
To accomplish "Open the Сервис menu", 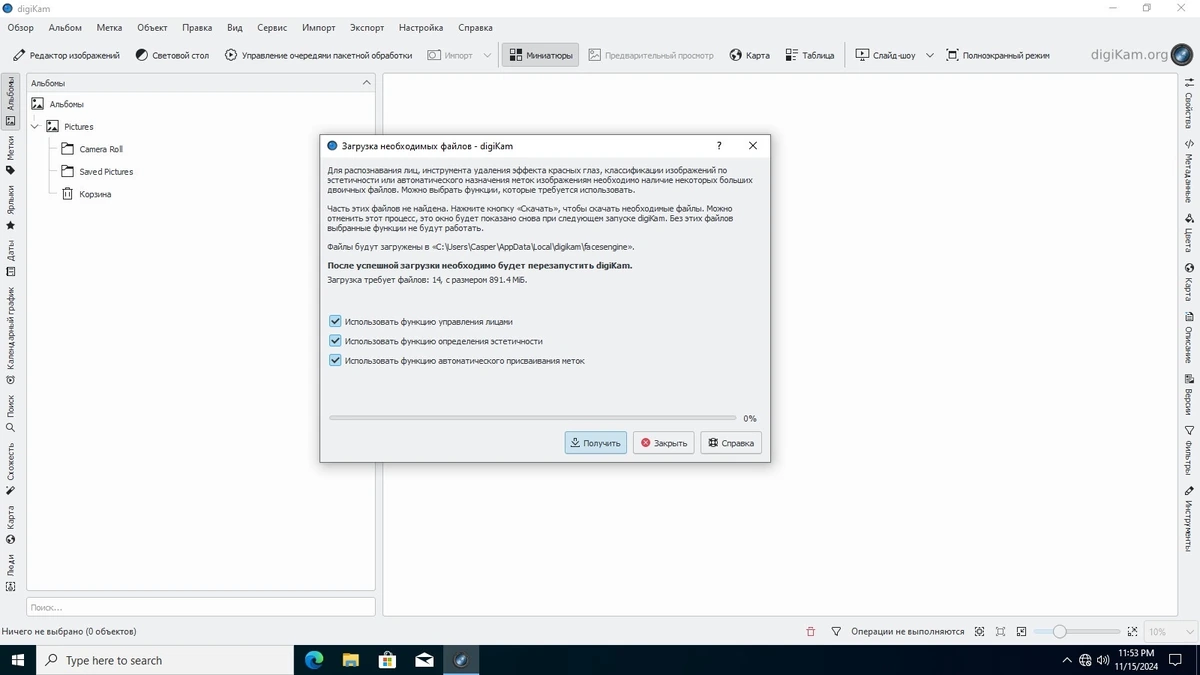I will (272, 27).
